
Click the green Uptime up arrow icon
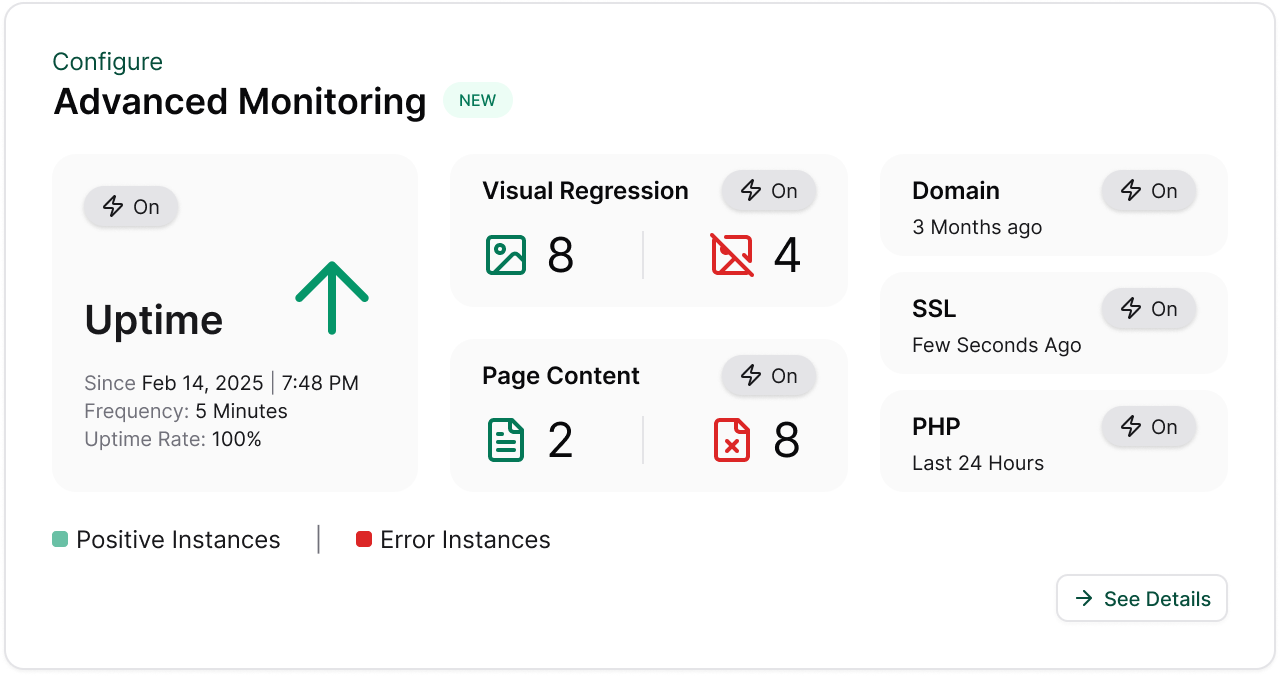tap(332, 297)
